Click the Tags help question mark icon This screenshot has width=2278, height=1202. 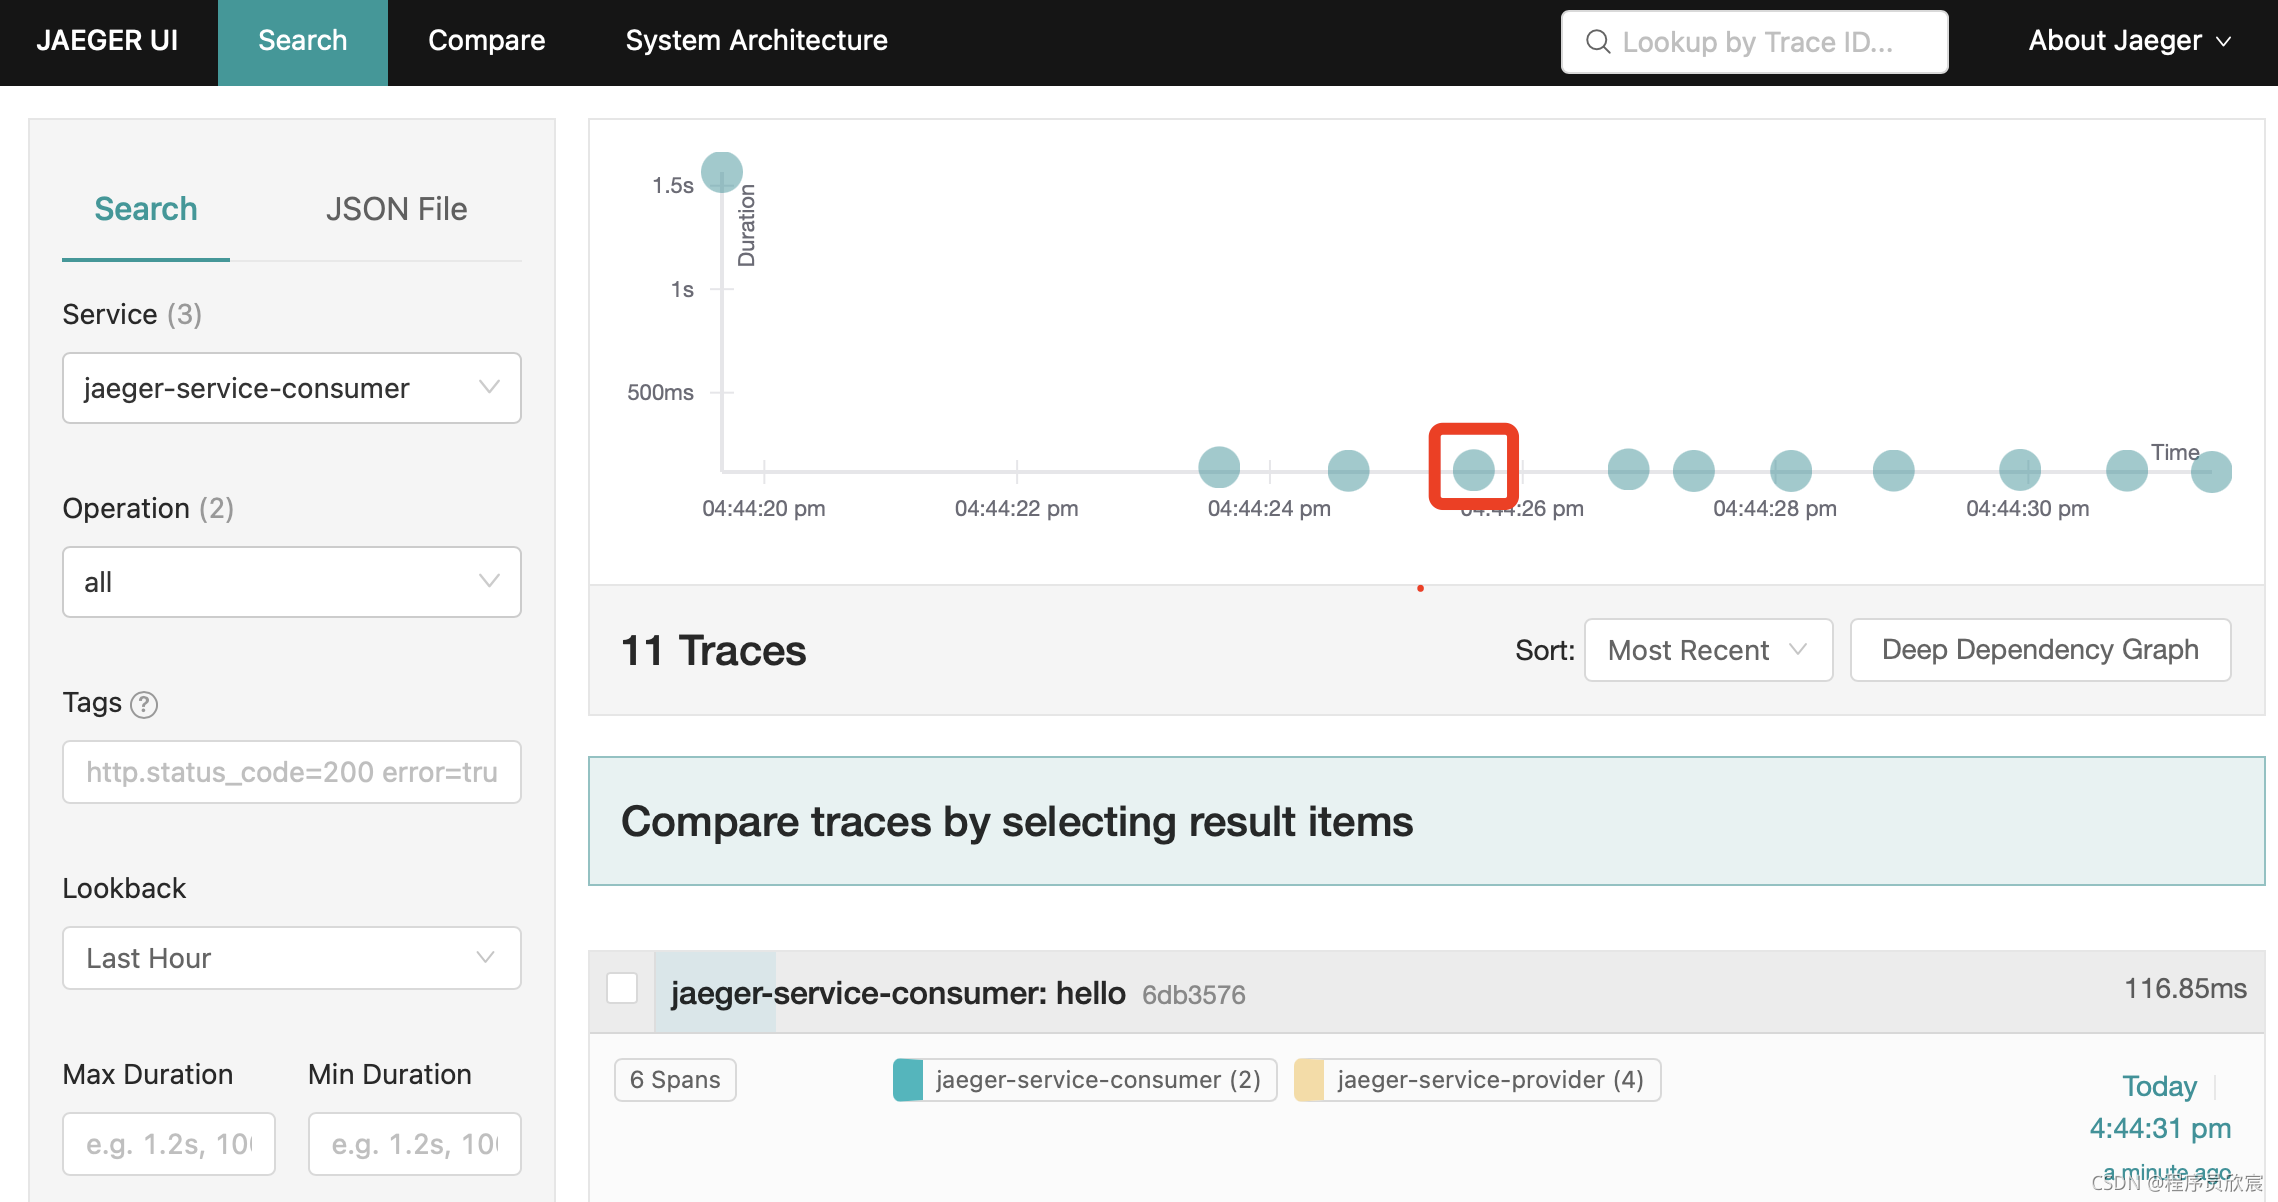coord(144,705)
